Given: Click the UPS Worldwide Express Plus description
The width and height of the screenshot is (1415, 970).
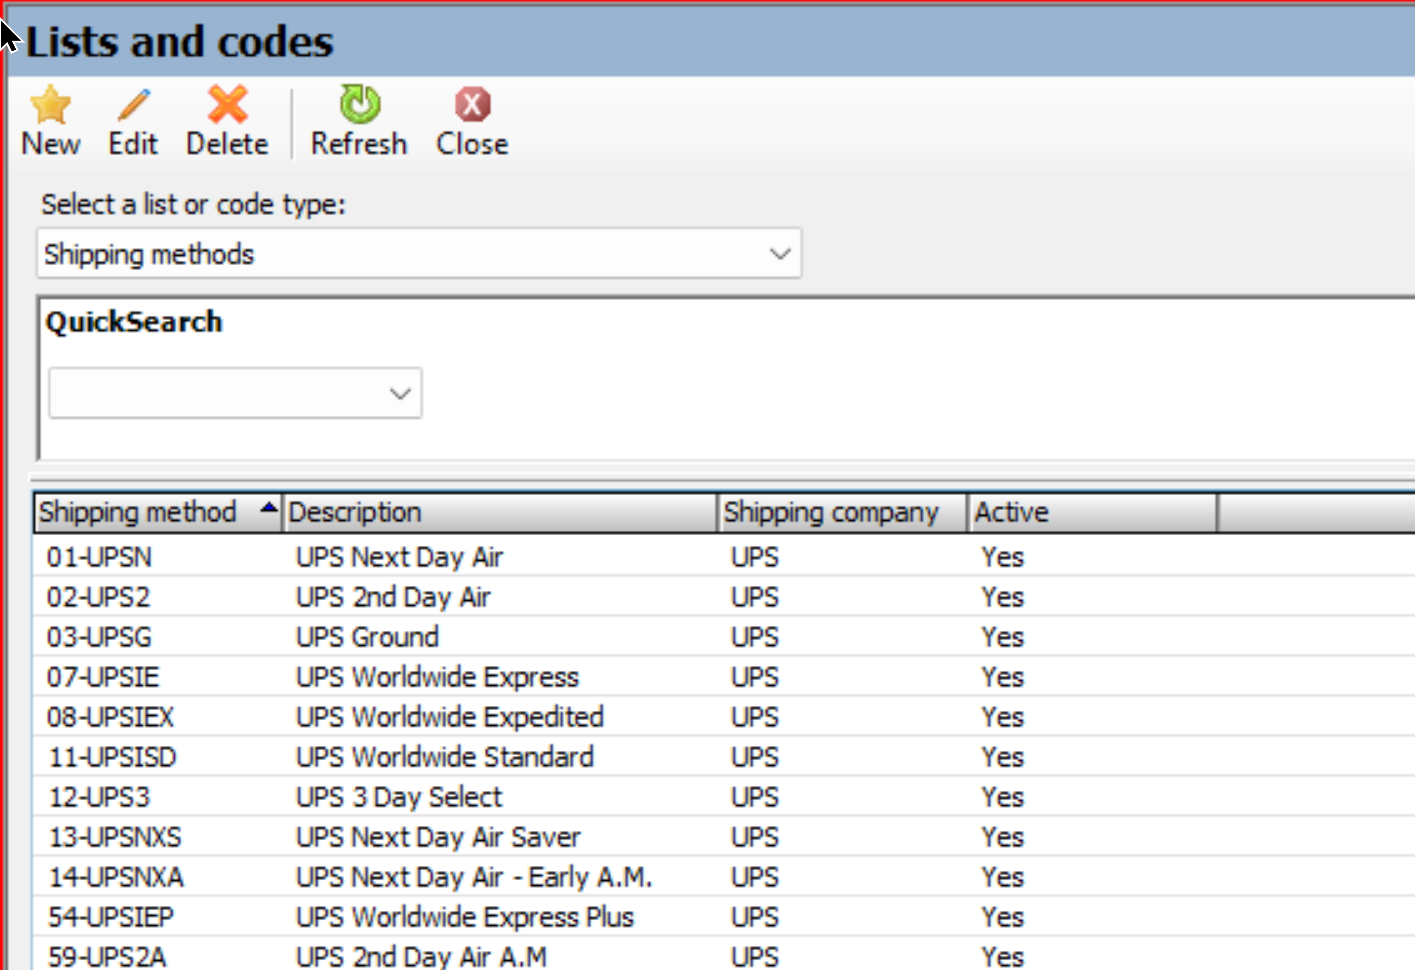Looking at the screenshot, I should (x=465, y=917).
